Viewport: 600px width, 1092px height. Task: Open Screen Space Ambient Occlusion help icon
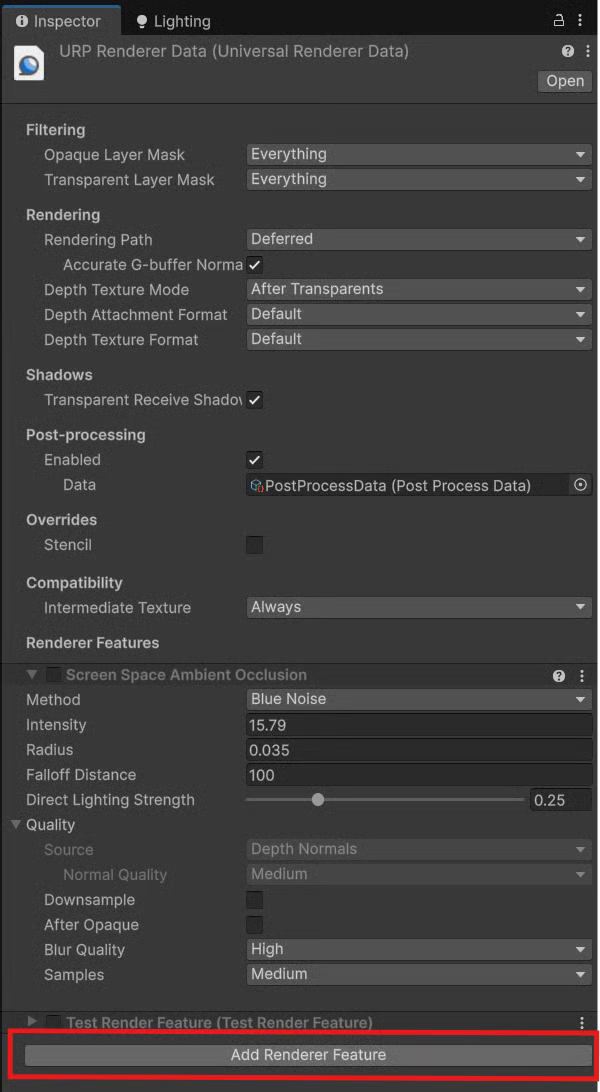[559, 676]
